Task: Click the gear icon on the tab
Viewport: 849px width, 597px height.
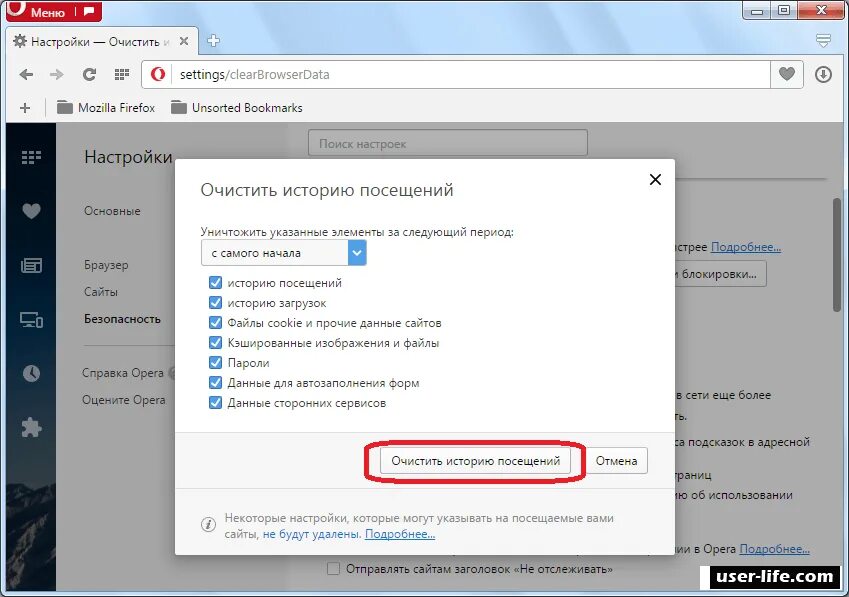Action: point(19,41)
